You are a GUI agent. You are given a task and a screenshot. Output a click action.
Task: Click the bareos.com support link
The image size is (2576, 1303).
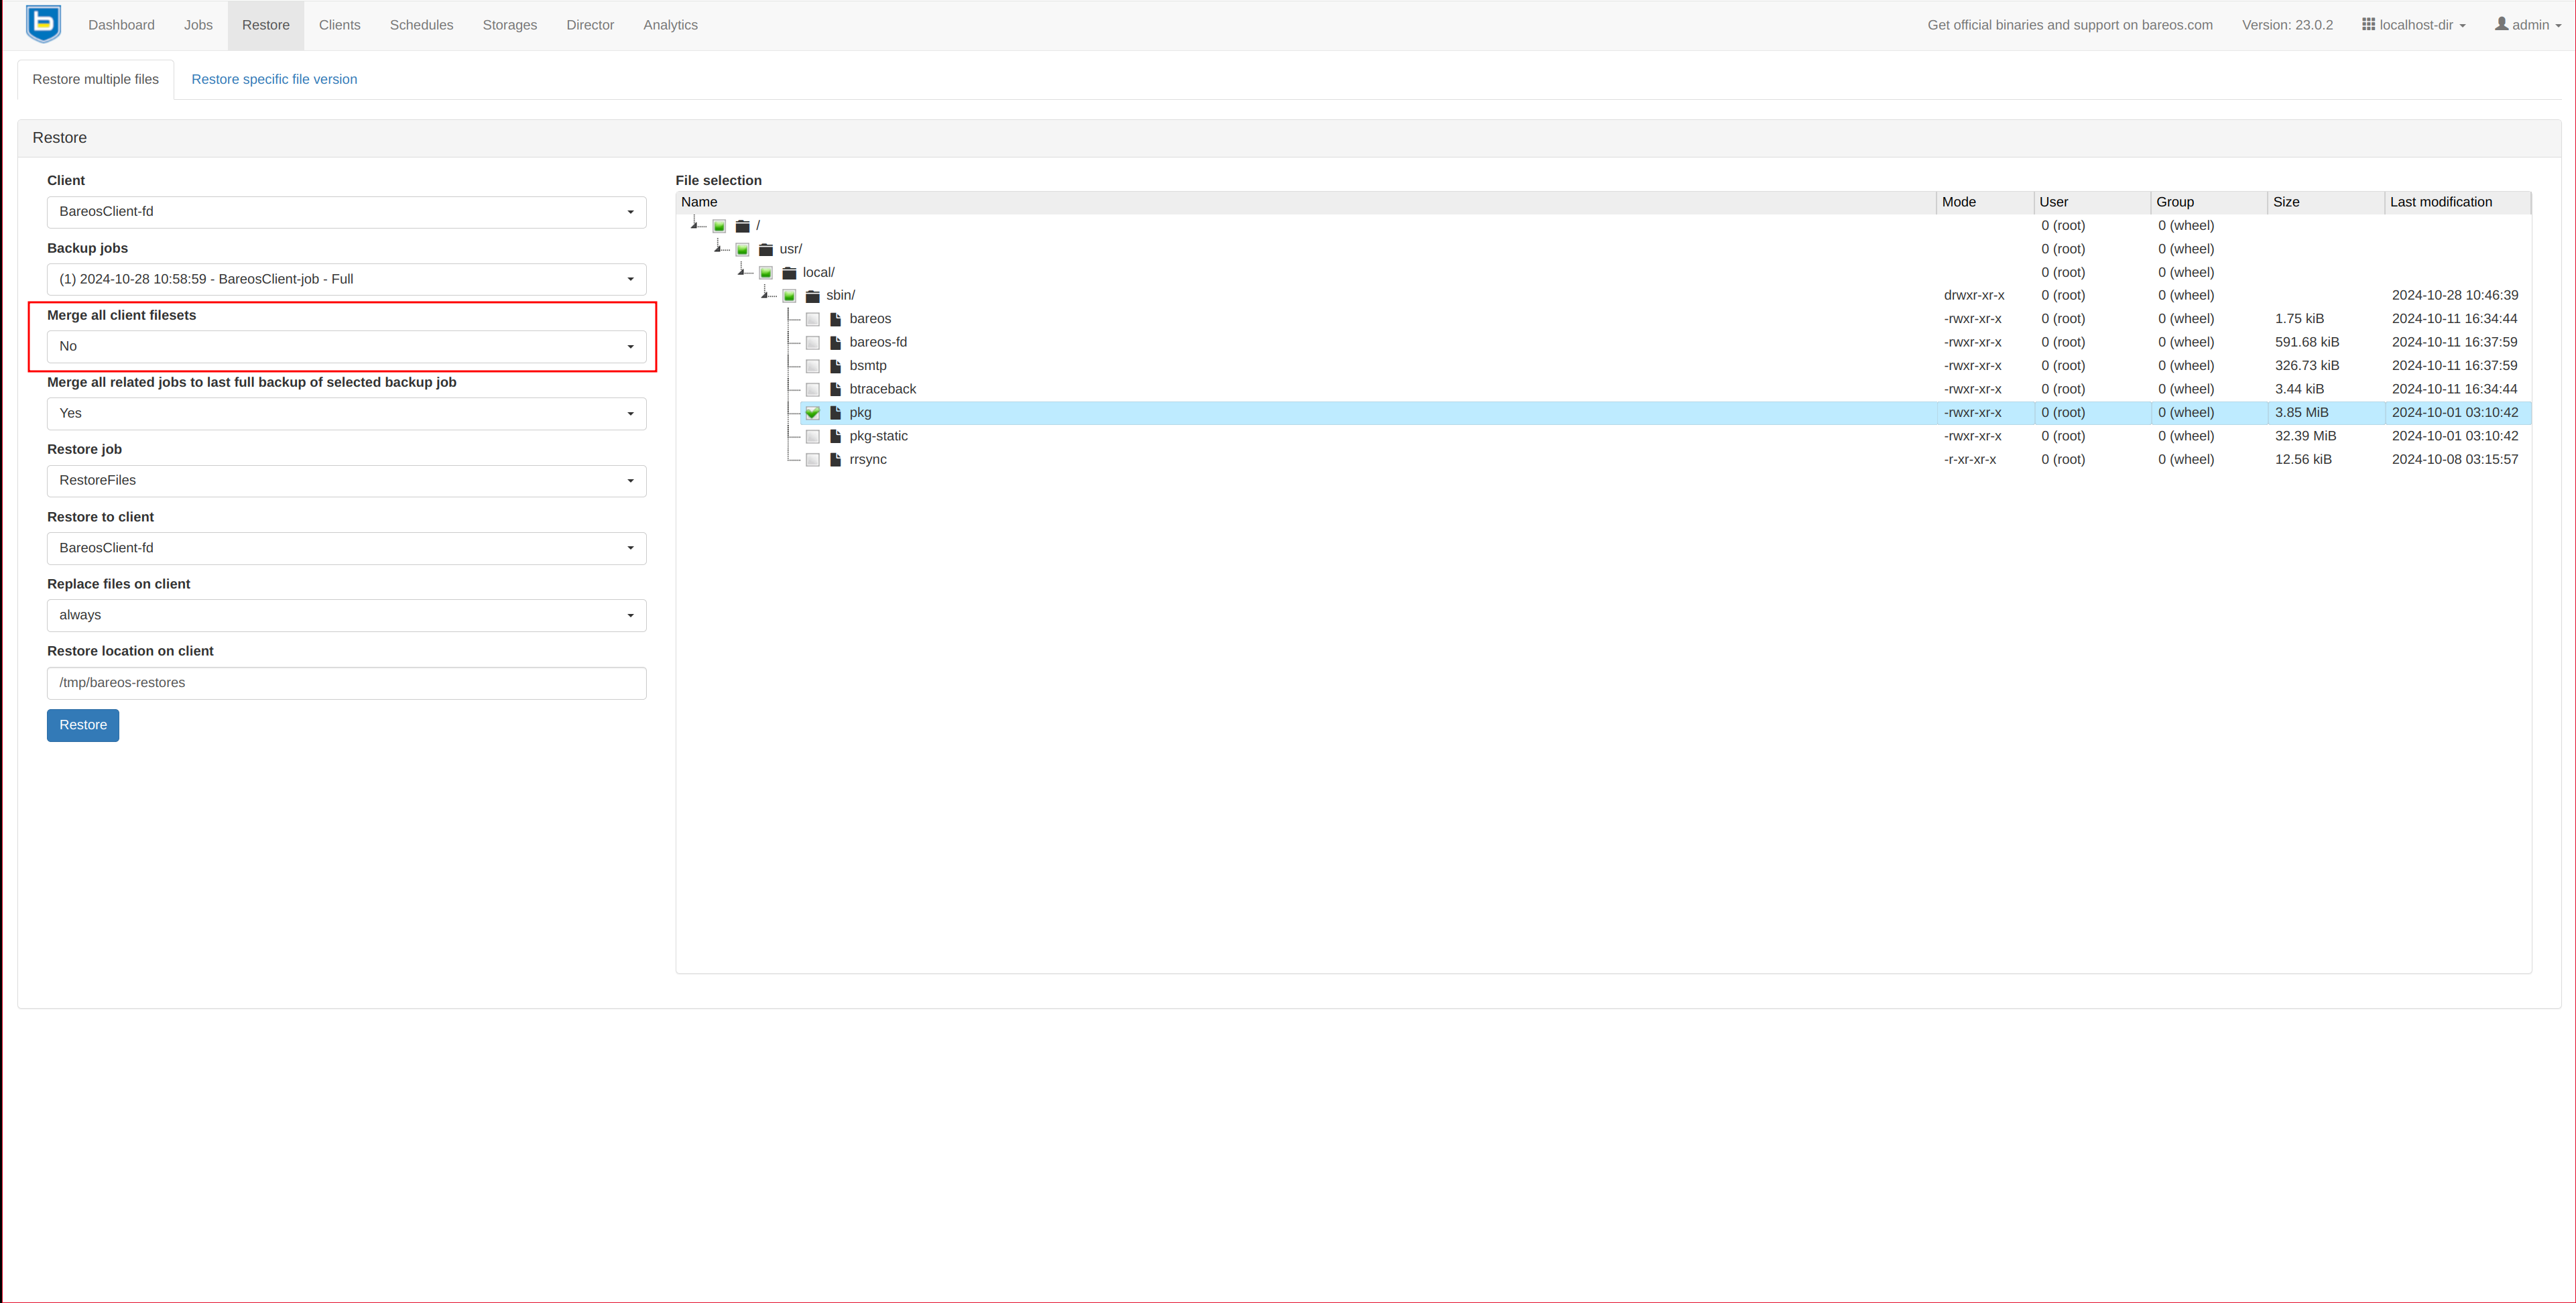(x=2069, y=25)
